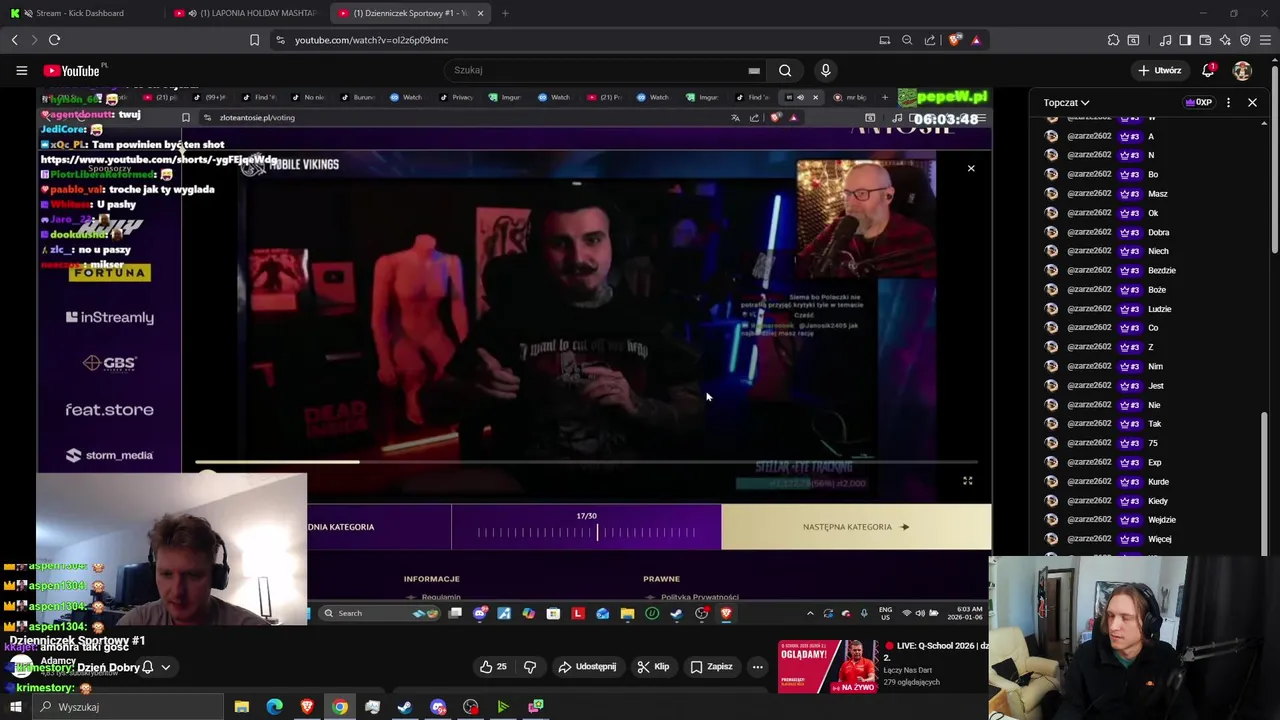Click the Udostępnij share button
The height and width of the screenshot is (720, 1280).
(587, 667)
